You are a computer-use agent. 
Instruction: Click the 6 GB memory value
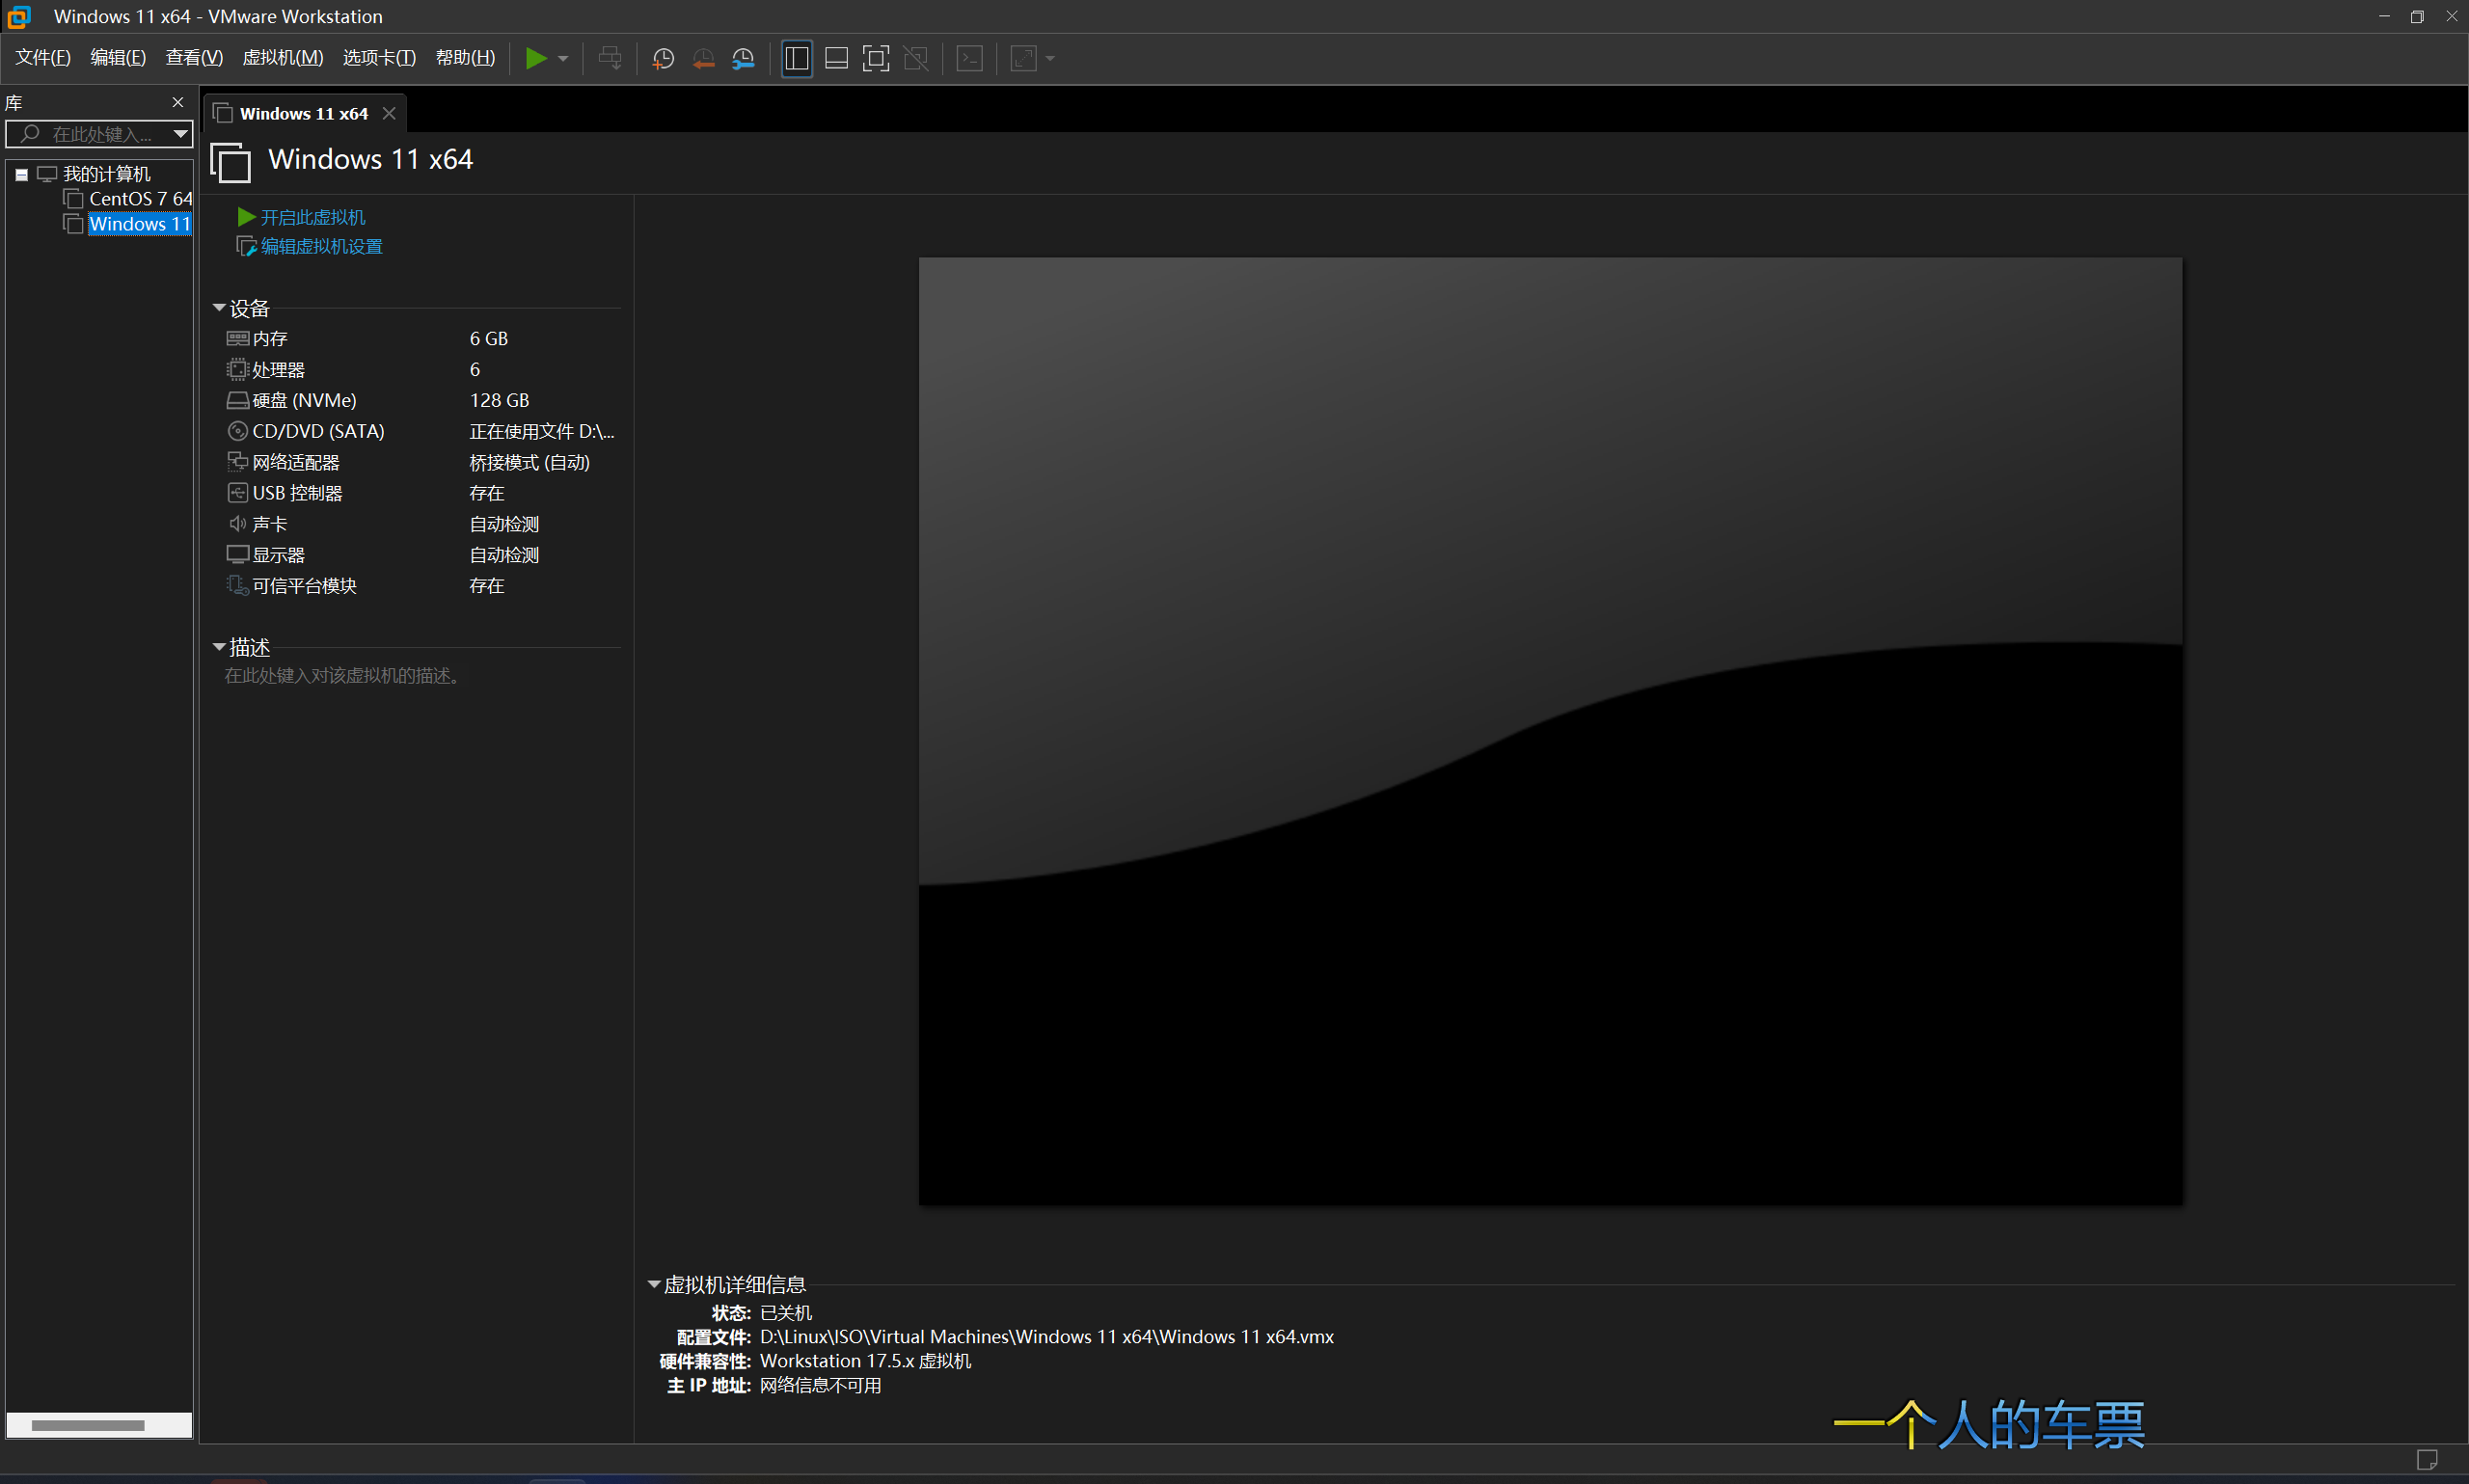(489, 339)
